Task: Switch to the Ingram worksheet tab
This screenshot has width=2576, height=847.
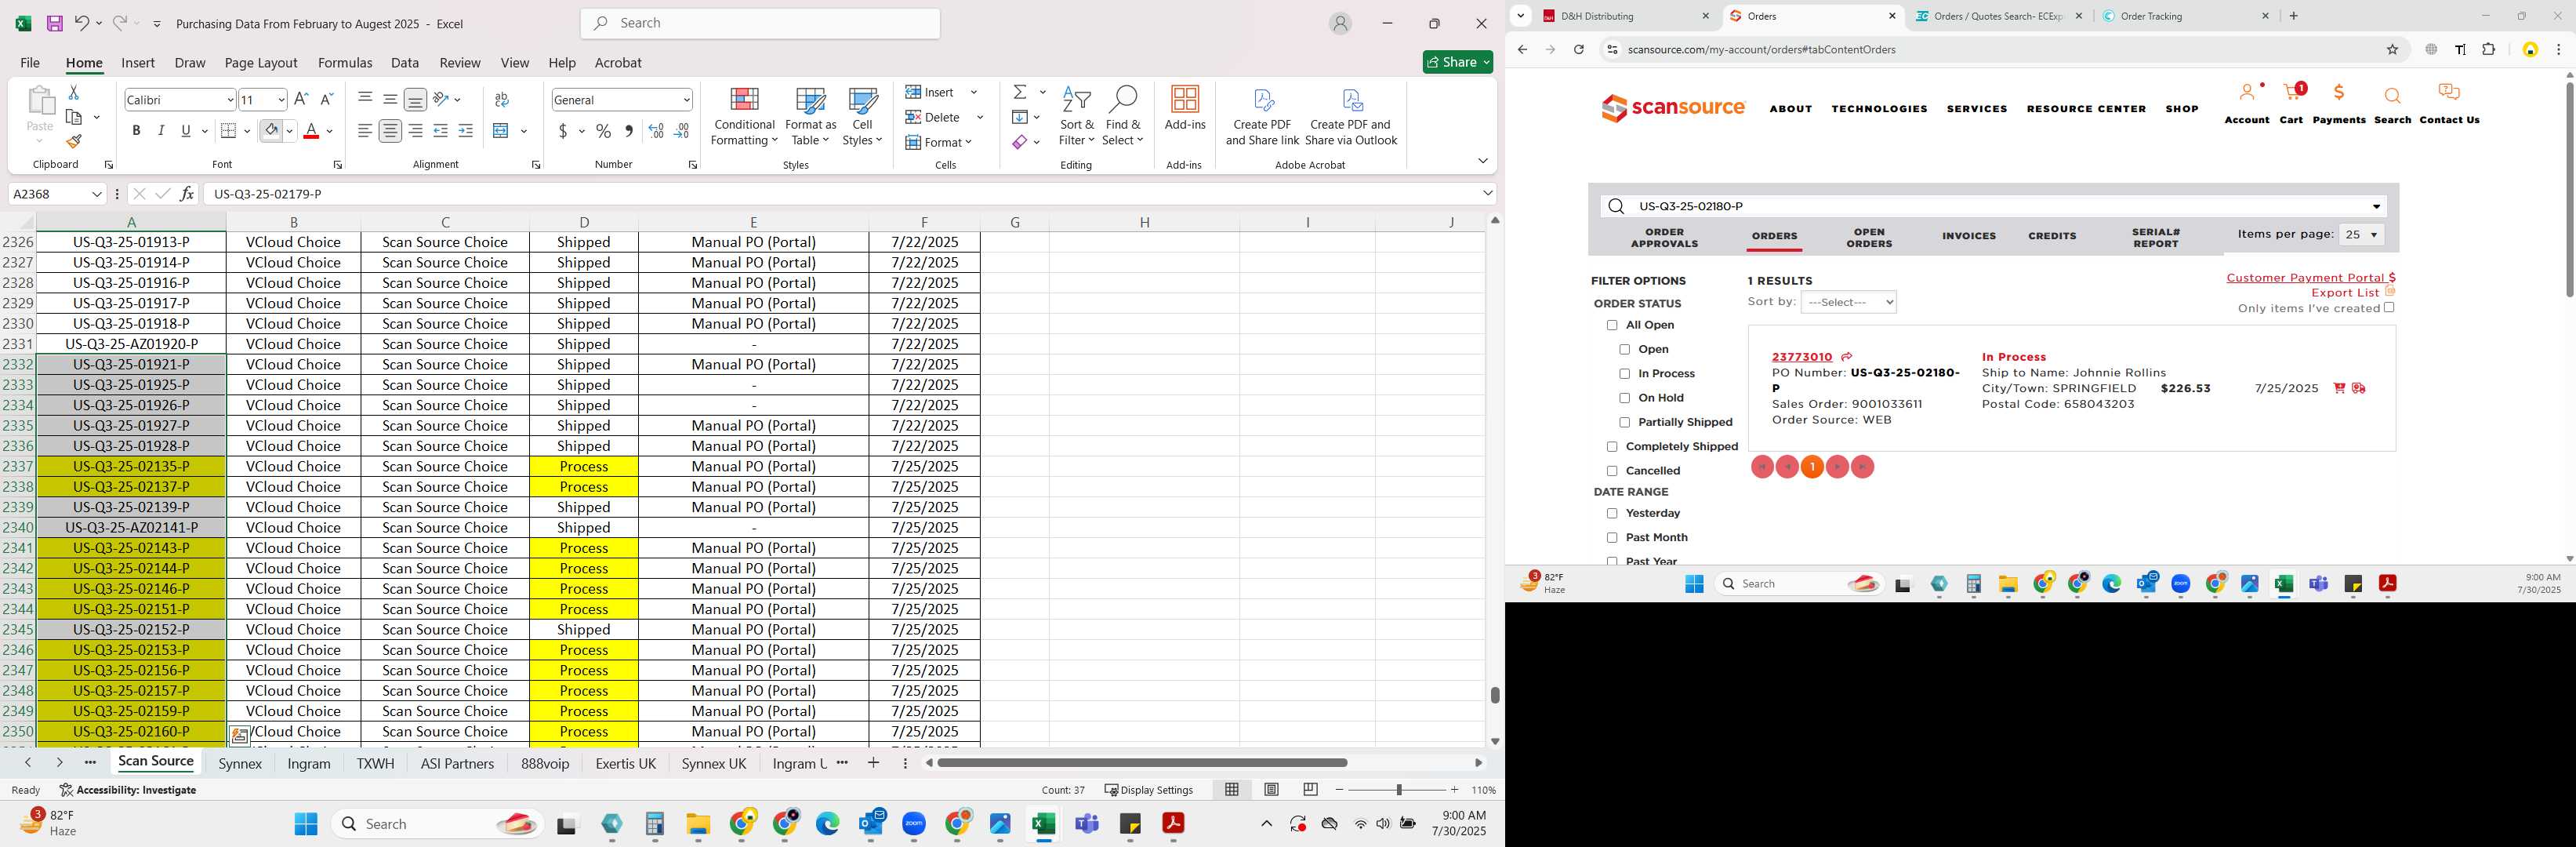Action: [309, 763]
